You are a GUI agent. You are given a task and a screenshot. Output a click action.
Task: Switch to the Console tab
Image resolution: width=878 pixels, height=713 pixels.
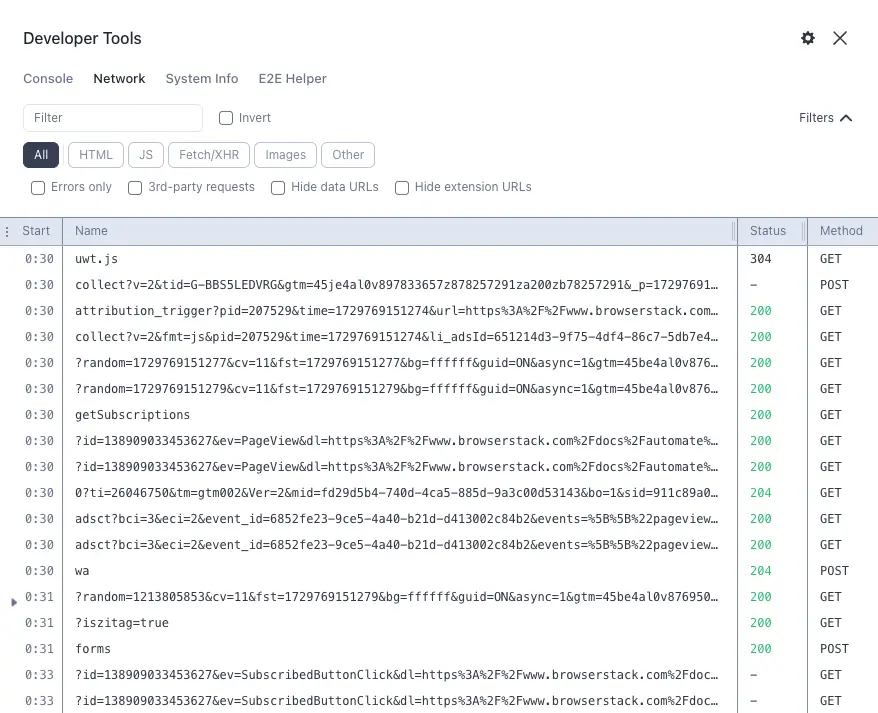(48, 79)
